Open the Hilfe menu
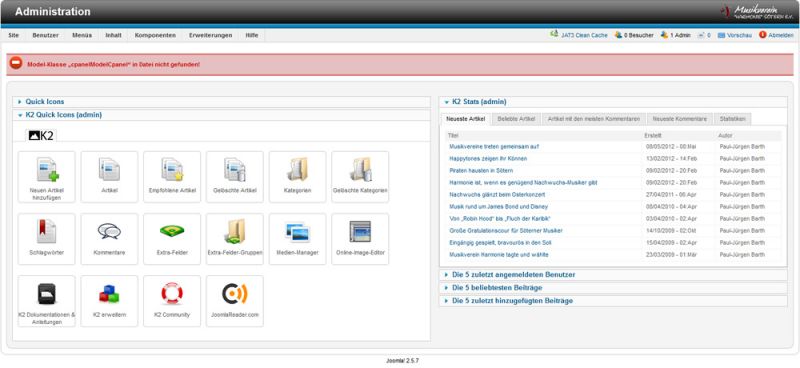 [252, 35]
